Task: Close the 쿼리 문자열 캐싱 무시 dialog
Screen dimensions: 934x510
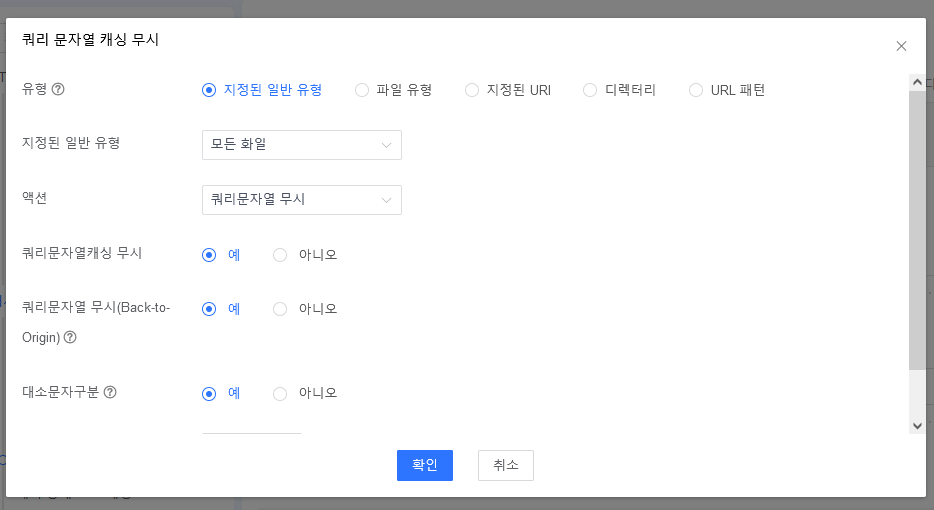Action: click(x=901, y=46)
